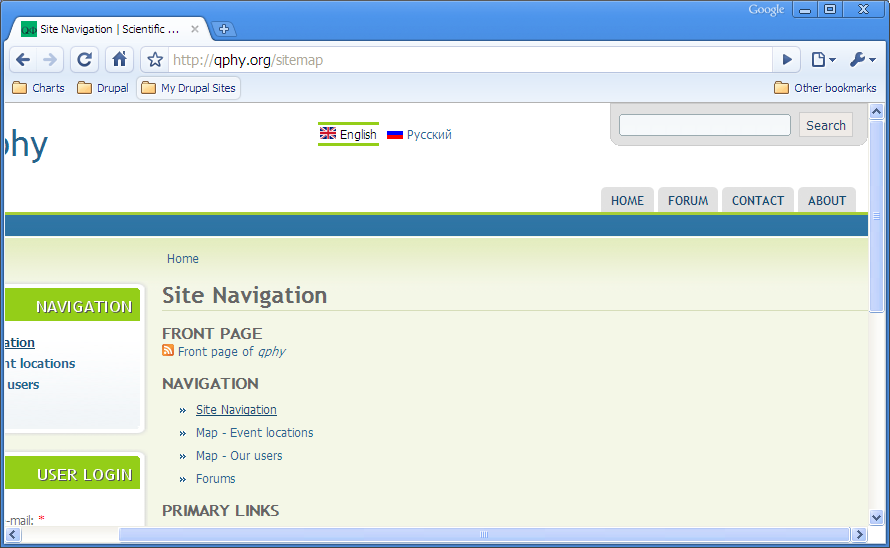Click the horizontal scrollbar right arrow

click(x=859, y=534)
